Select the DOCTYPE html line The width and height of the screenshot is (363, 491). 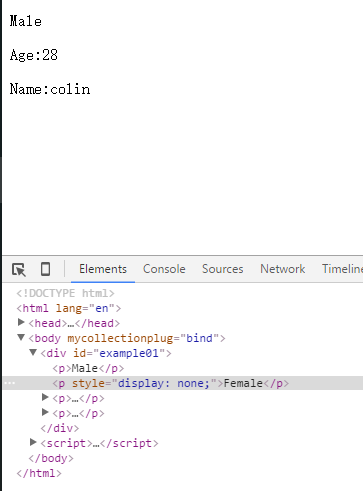[x=65, y=293]
